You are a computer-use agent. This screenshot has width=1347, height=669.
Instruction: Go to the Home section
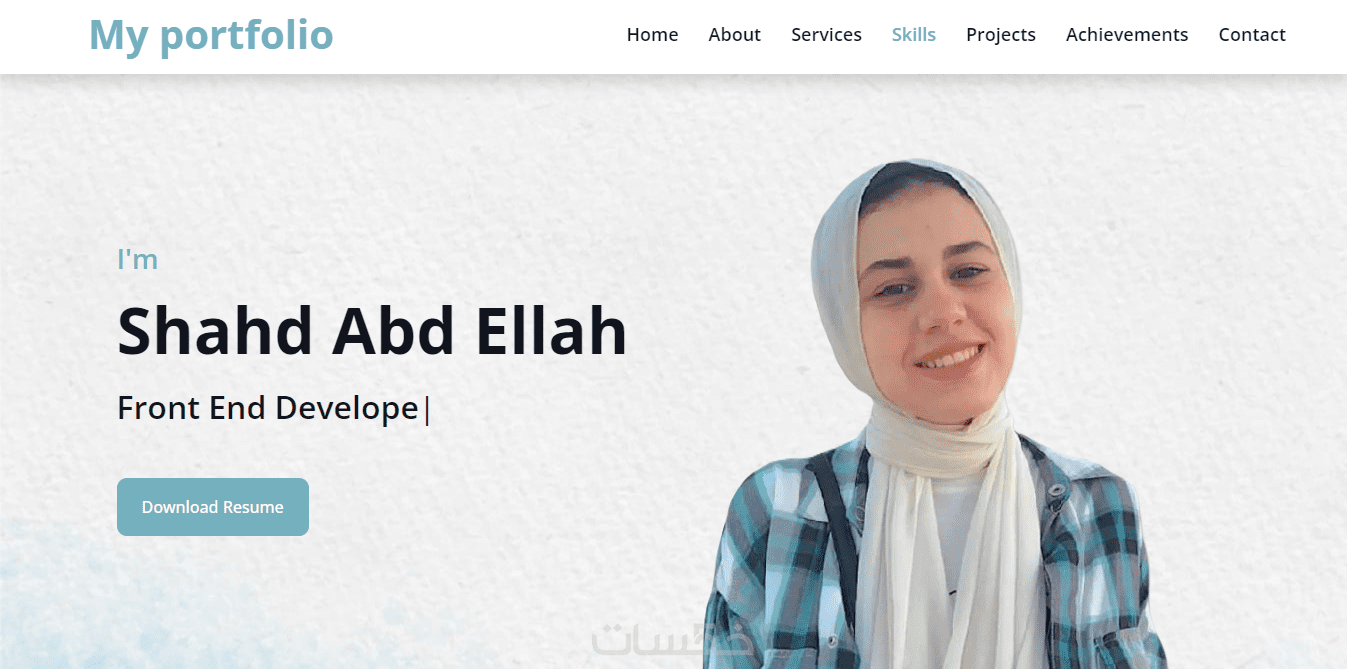(652, 35)
